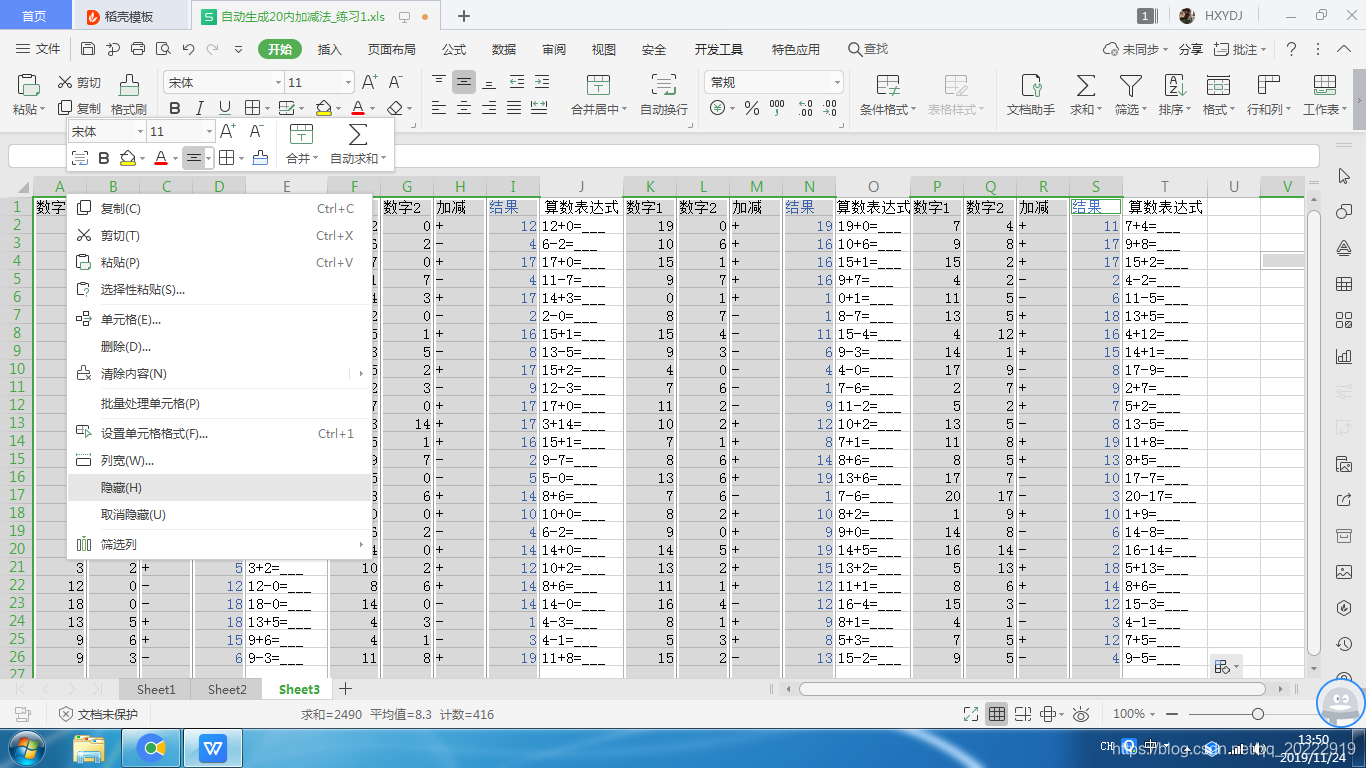
Task: Decrease font size with ribbon A- icon
Action: click(396, 82)
